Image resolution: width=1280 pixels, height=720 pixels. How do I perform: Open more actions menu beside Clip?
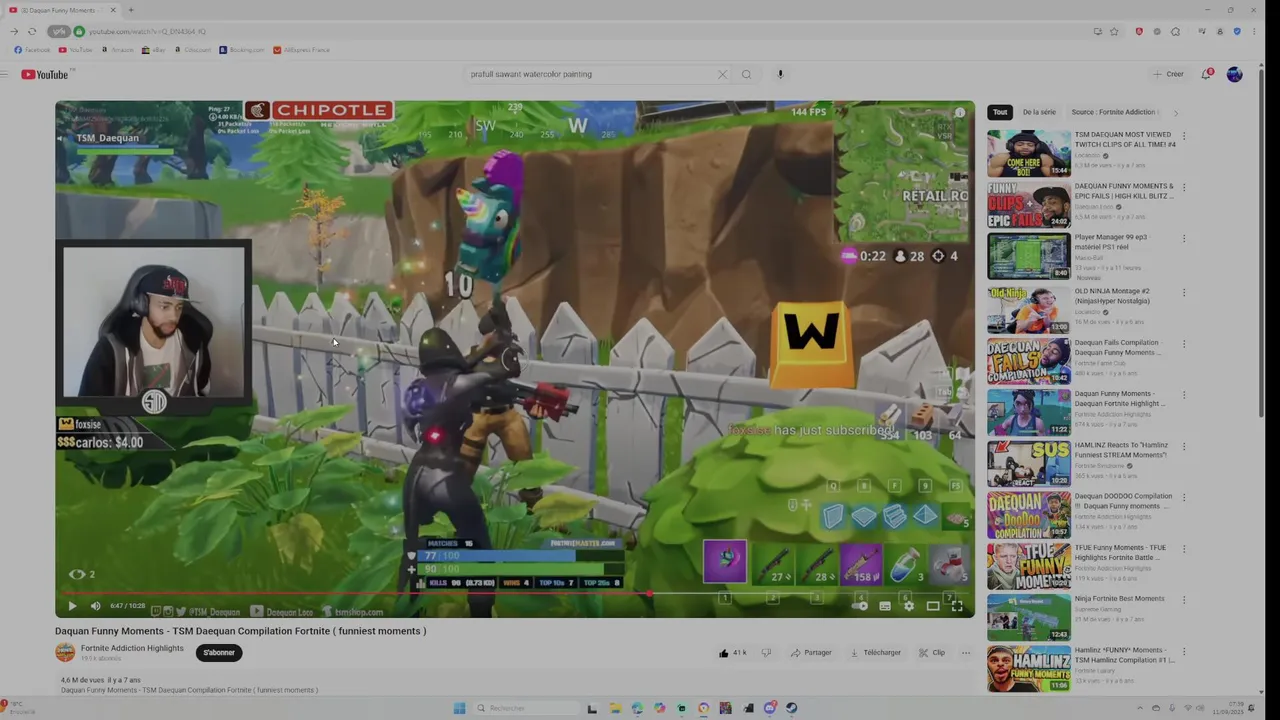tap(966, 653)
